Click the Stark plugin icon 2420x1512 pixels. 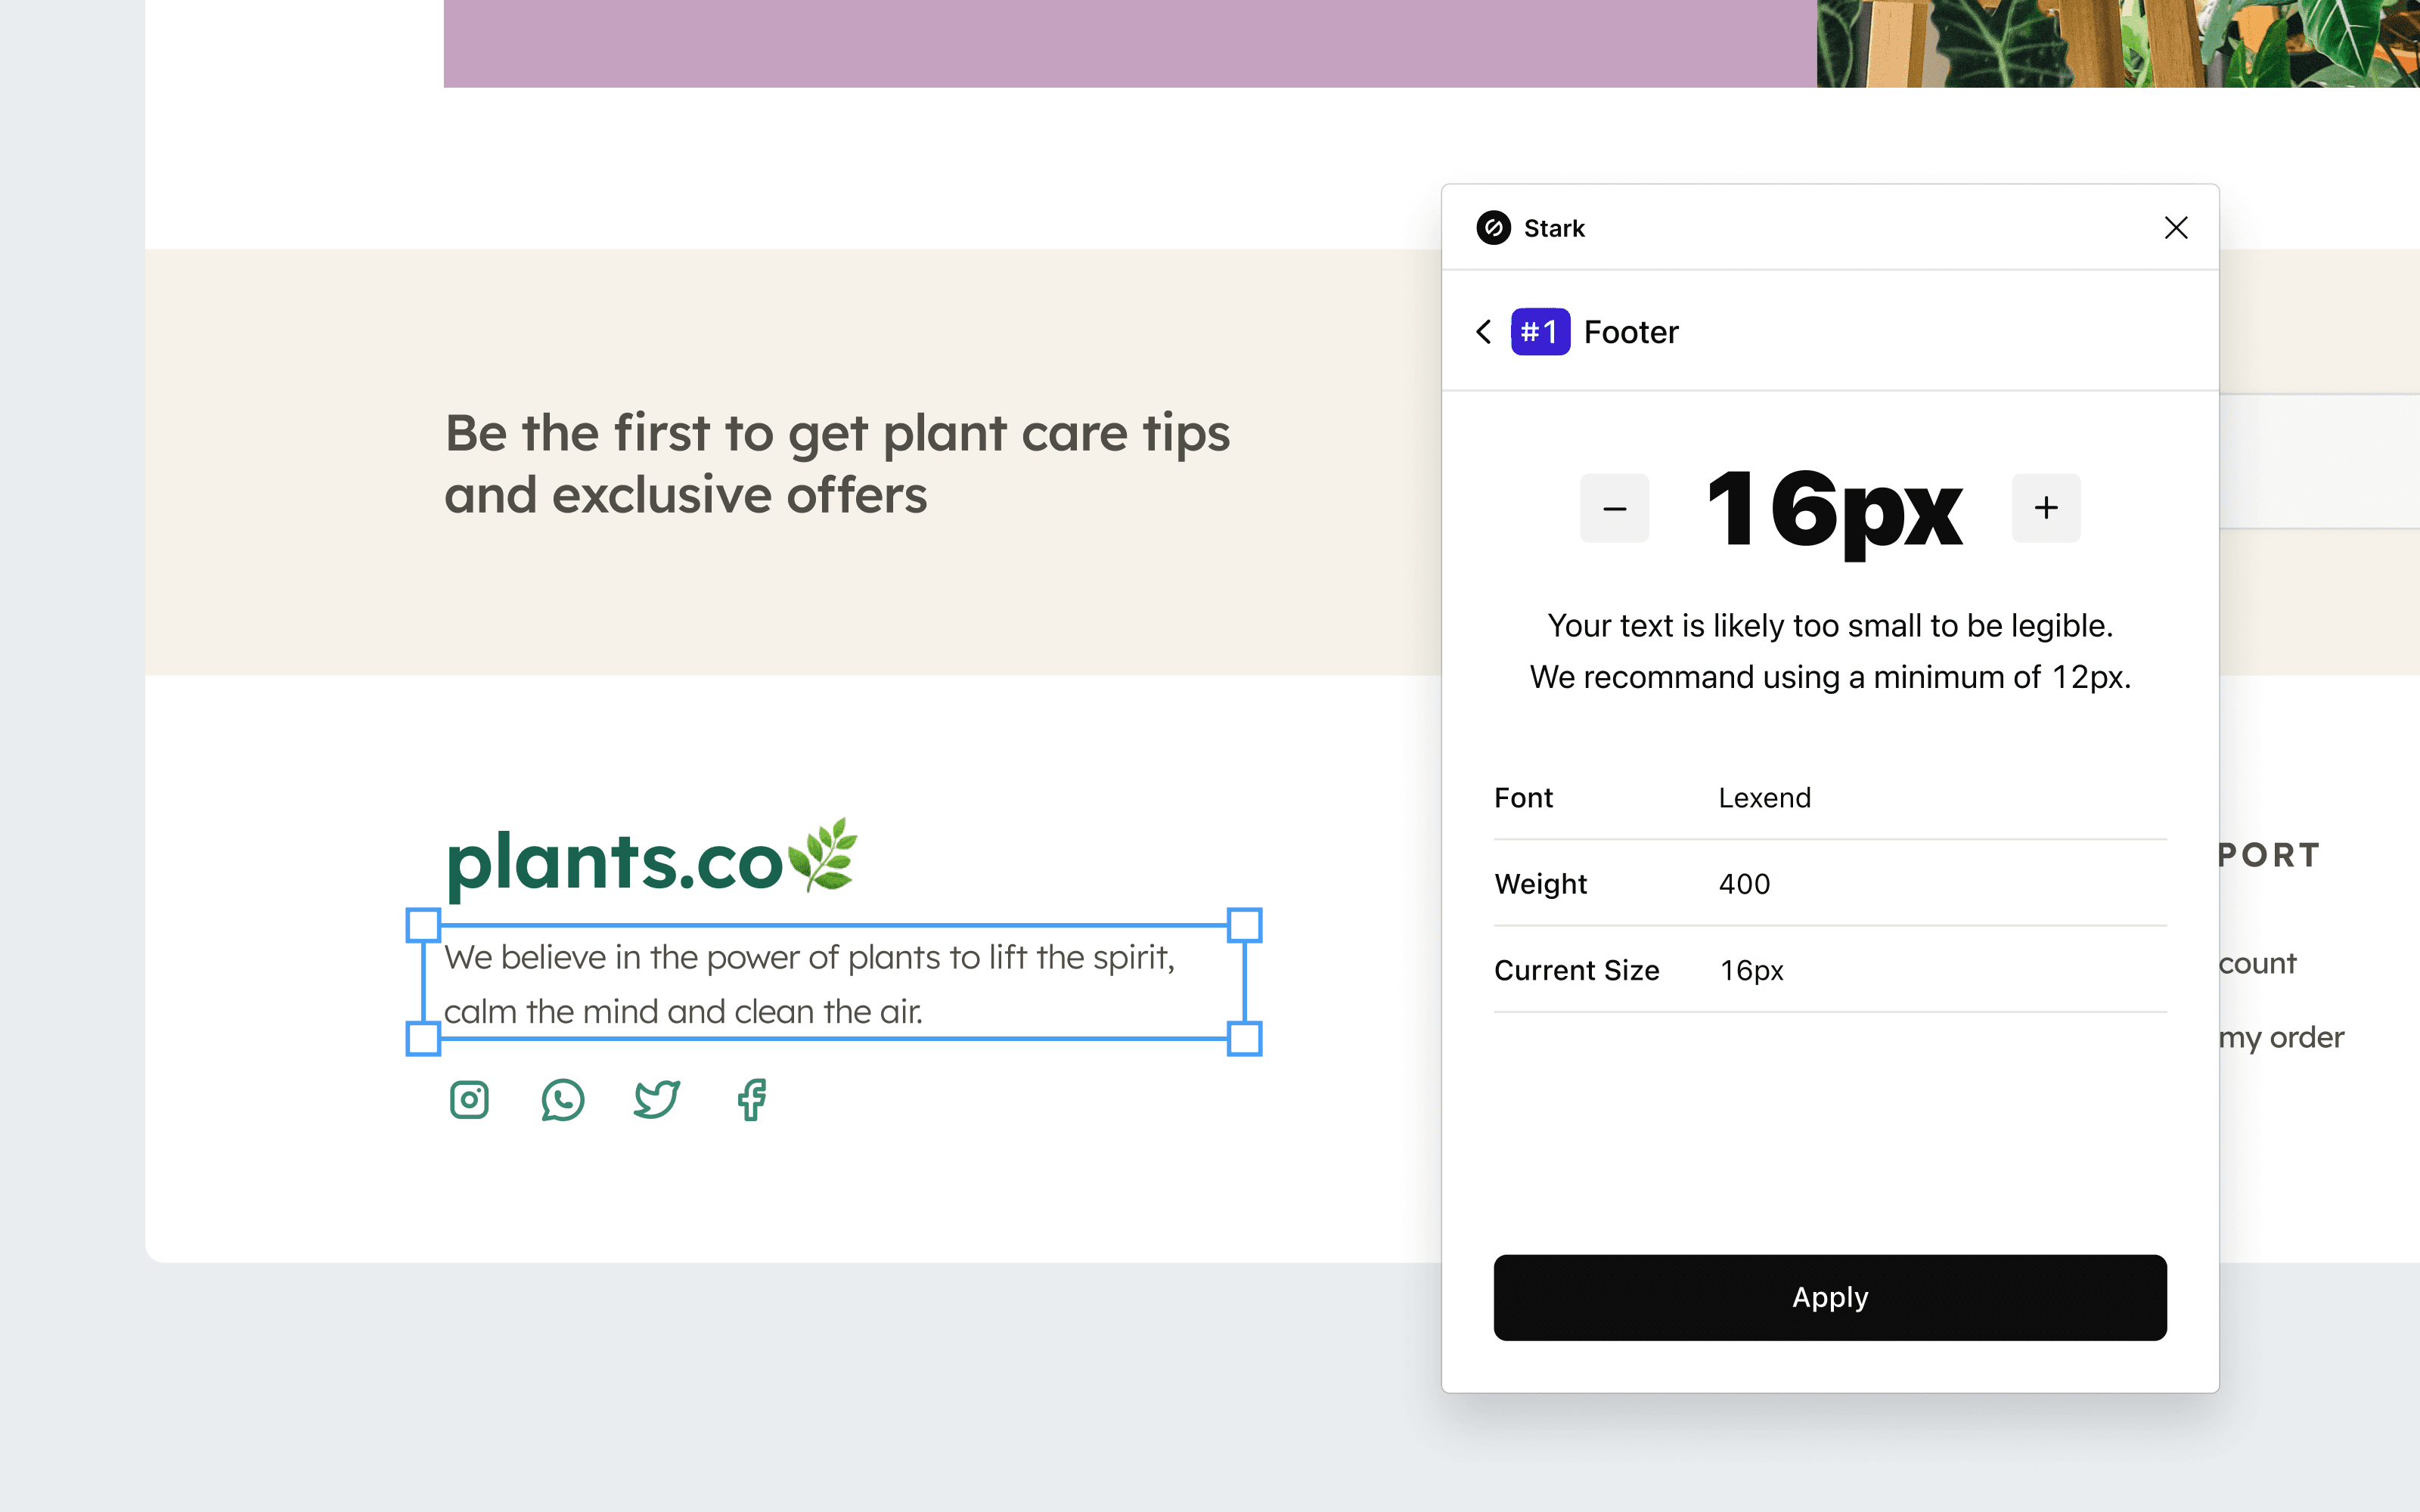1491,227
